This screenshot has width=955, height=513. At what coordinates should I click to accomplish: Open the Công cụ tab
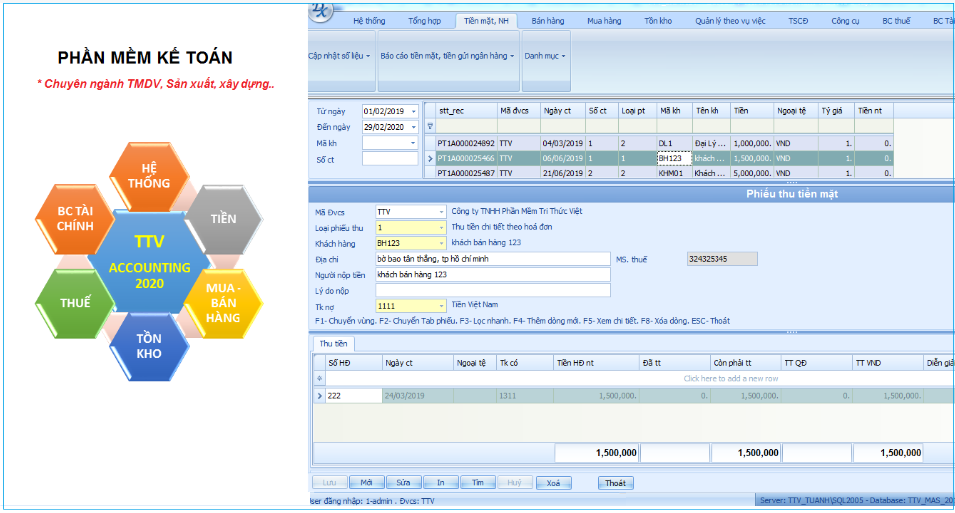pyautogui.click(x=845, y=21)
